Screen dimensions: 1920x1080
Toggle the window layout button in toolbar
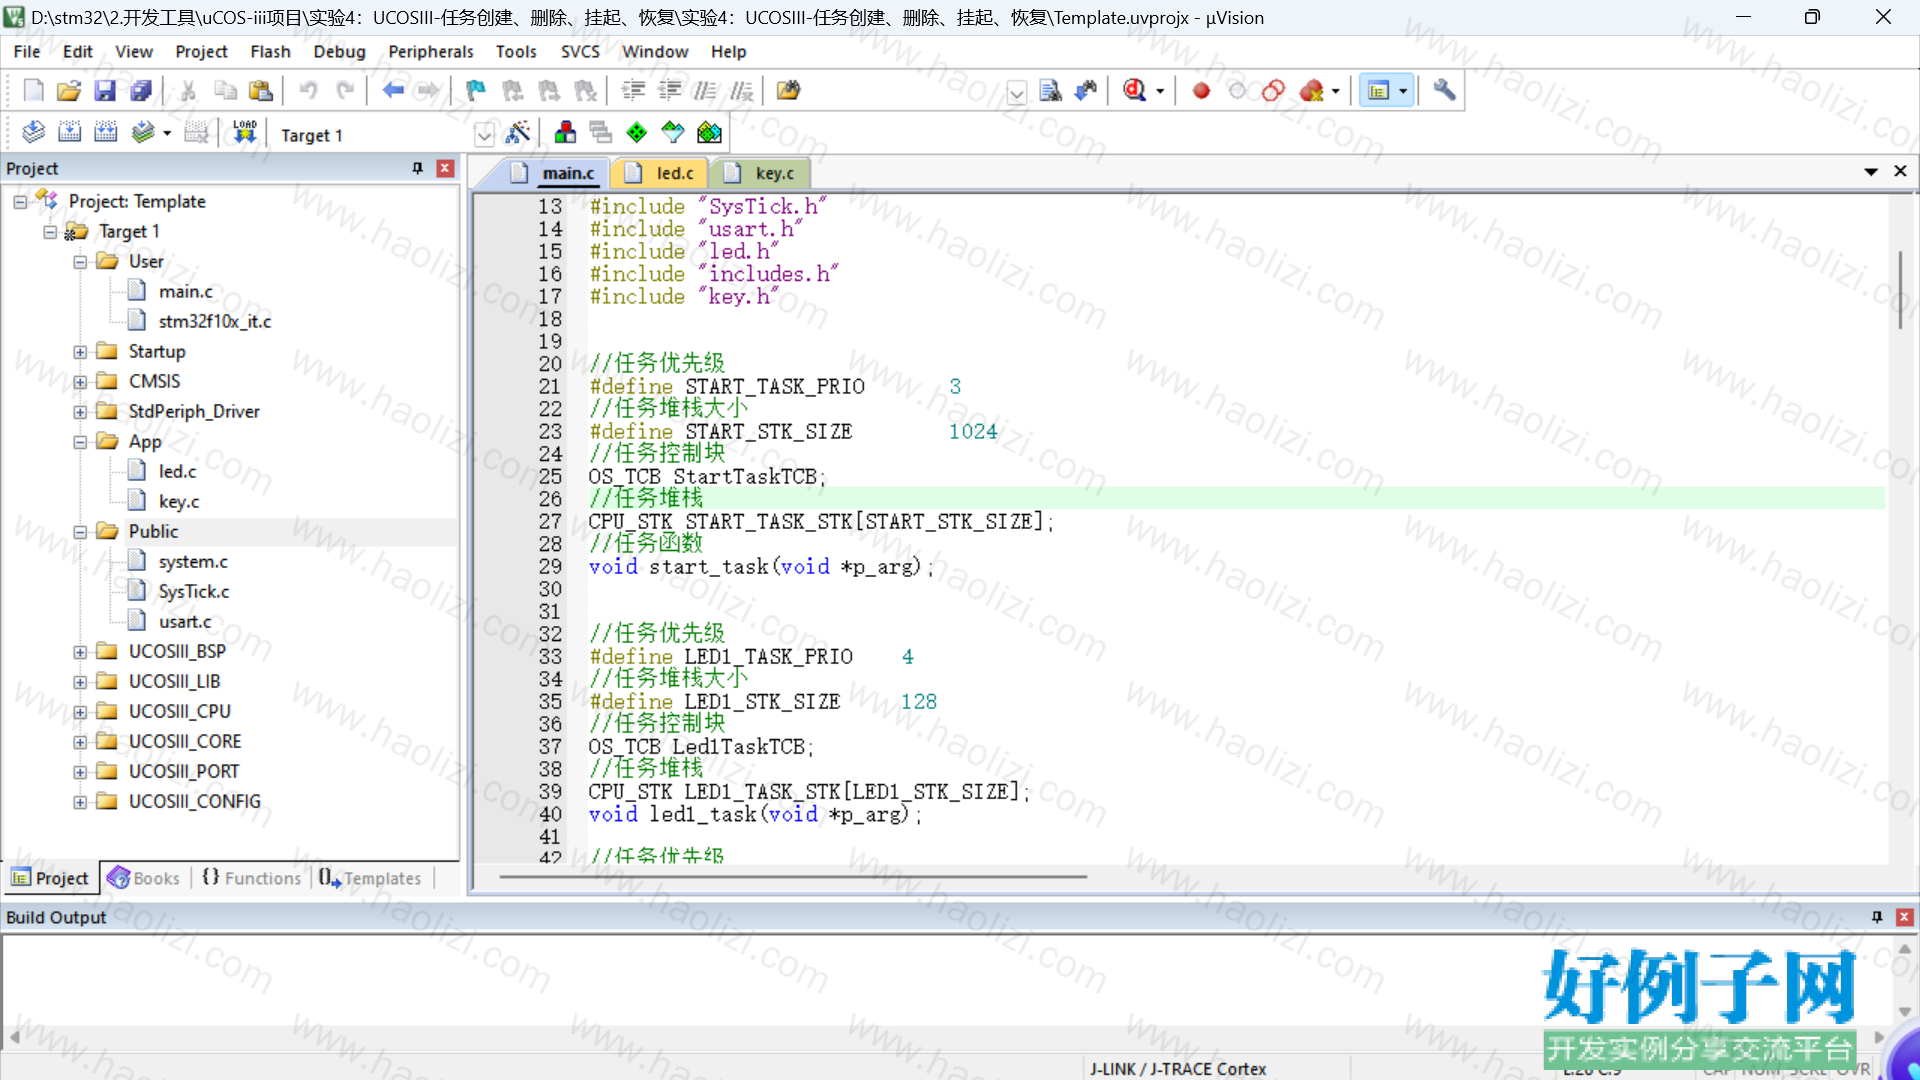[1379, 91]
